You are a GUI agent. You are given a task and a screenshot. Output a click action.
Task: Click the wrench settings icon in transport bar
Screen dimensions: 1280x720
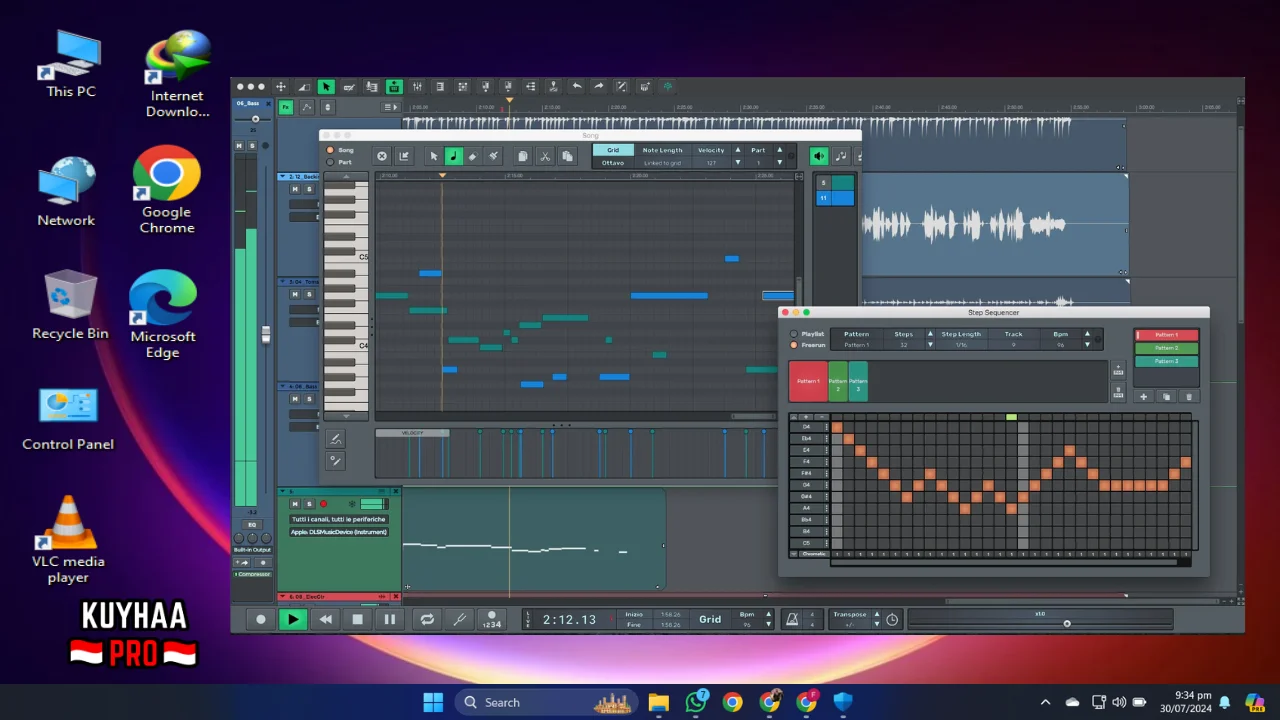tap(460, 619)
